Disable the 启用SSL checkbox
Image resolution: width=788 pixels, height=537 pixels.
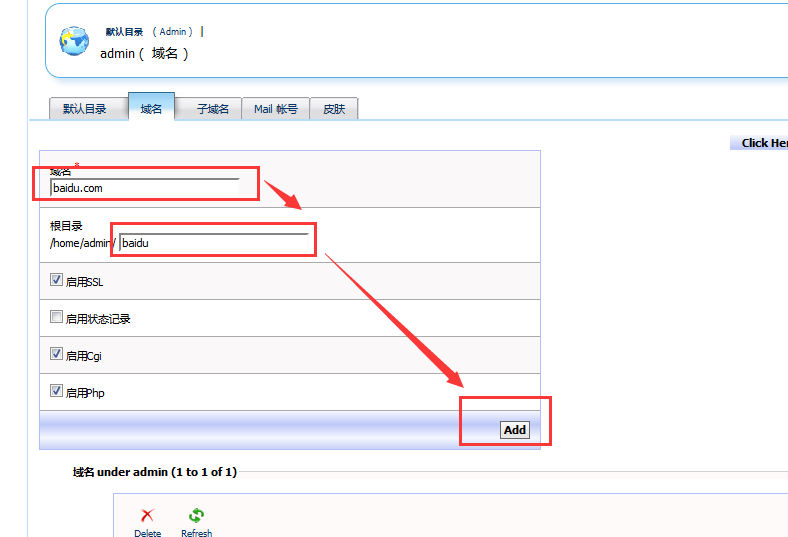pos(57,280)
